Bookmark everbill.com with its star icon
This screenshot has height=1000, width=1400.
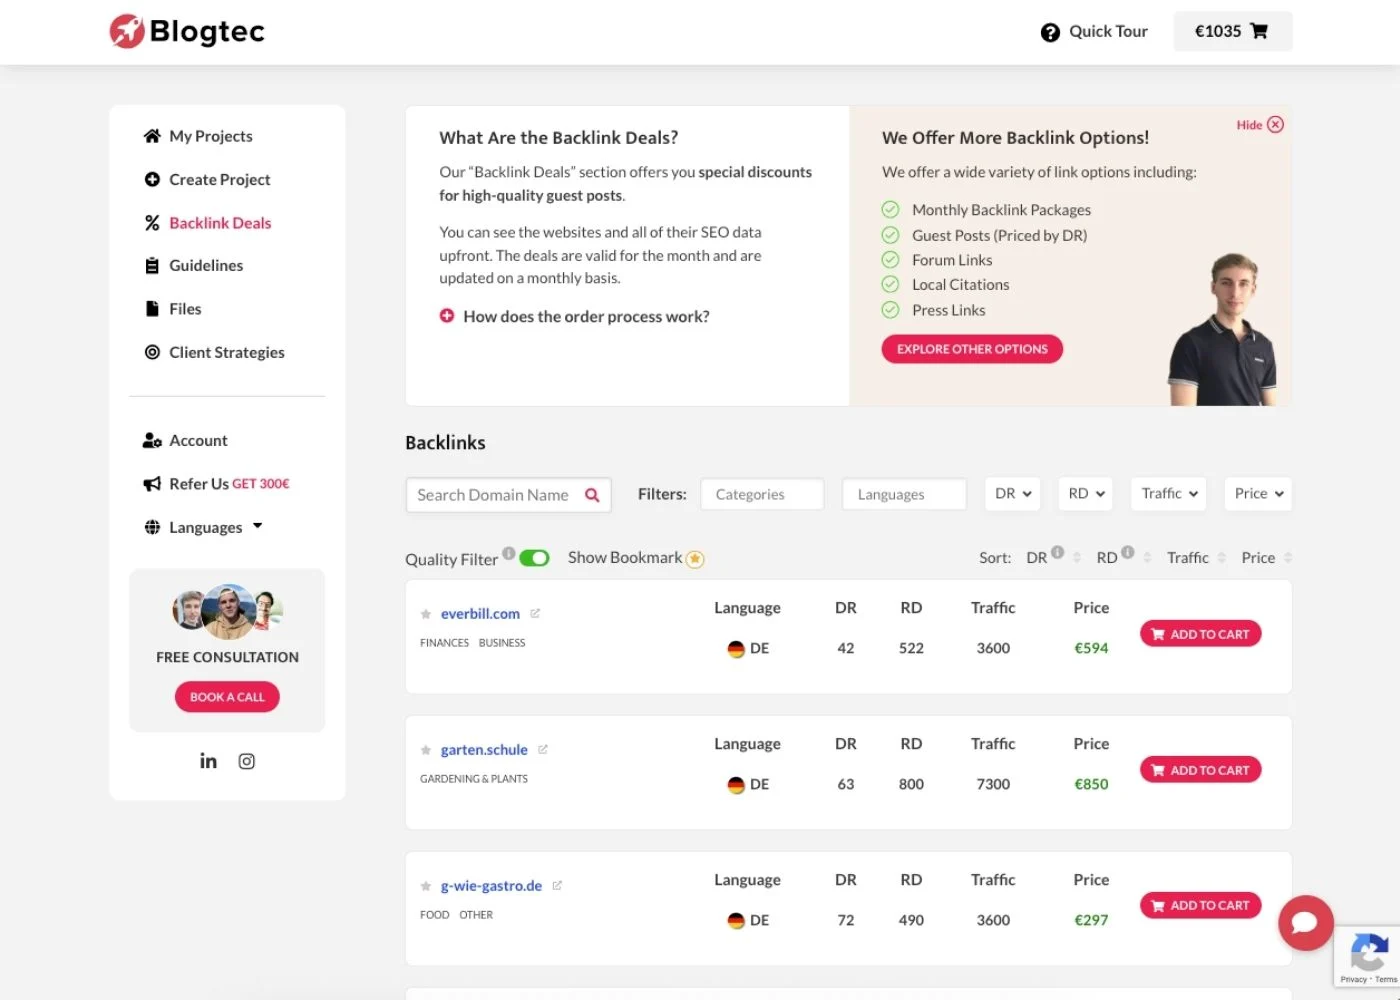426,614
